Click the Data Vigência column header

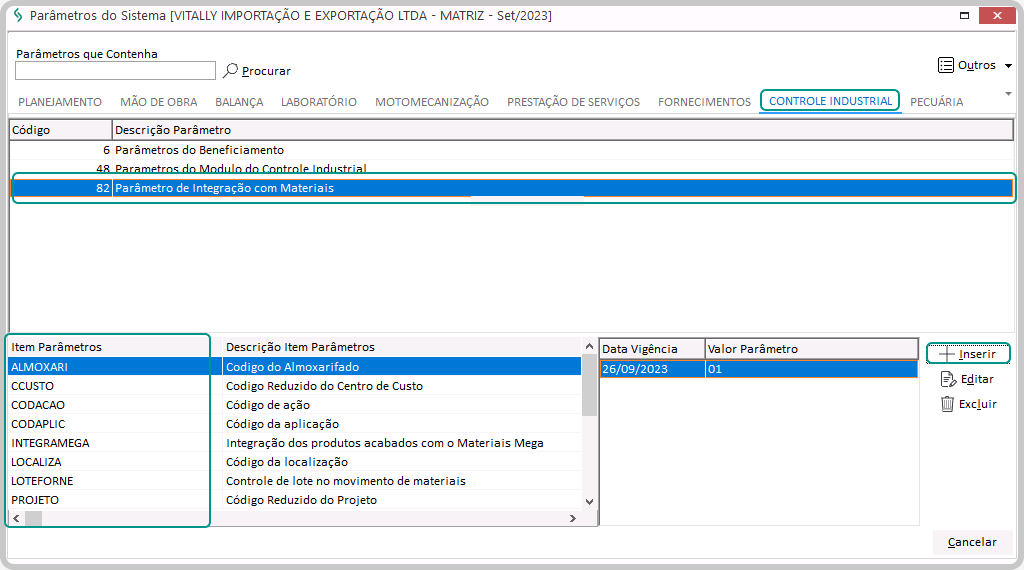pos(652,349)
